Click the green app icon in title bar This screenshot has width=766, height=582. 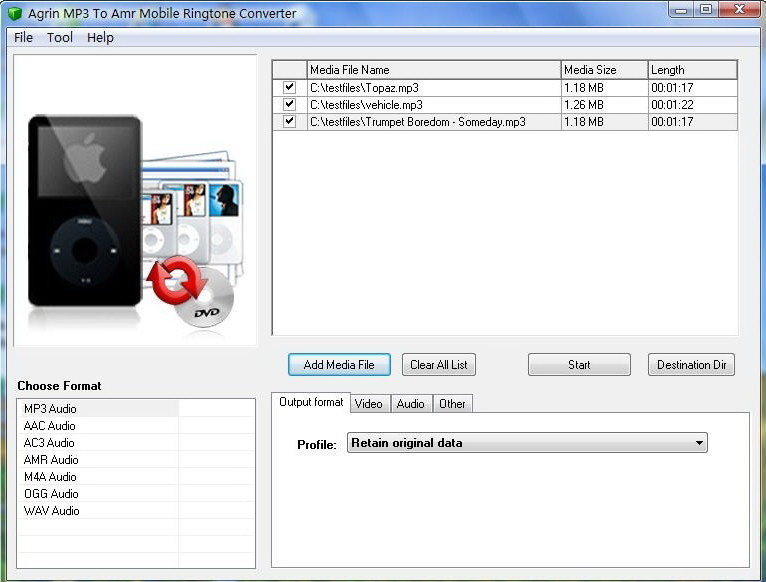click(15, 13)
